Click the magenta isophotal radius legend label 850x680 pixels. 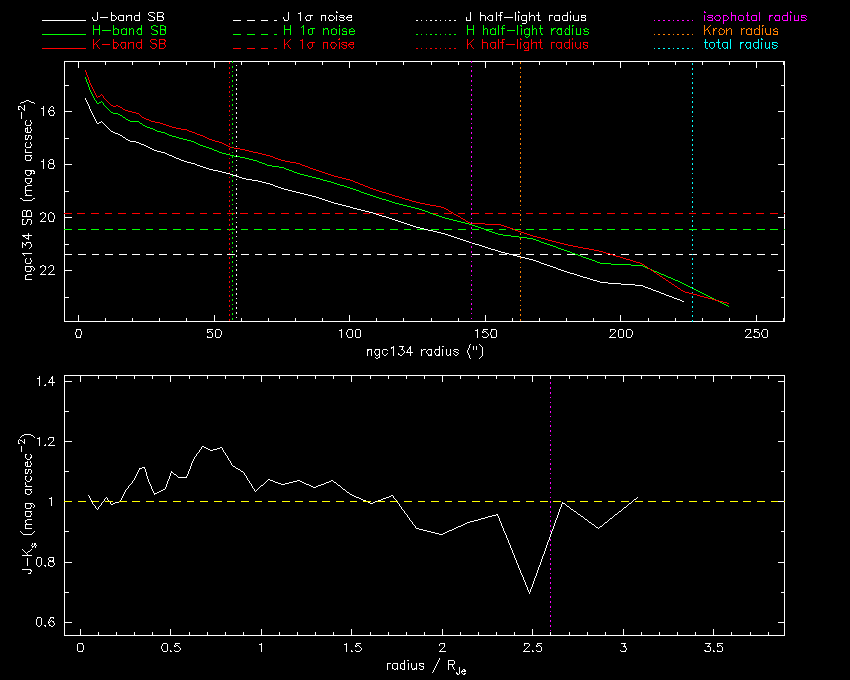pos(754,18)
